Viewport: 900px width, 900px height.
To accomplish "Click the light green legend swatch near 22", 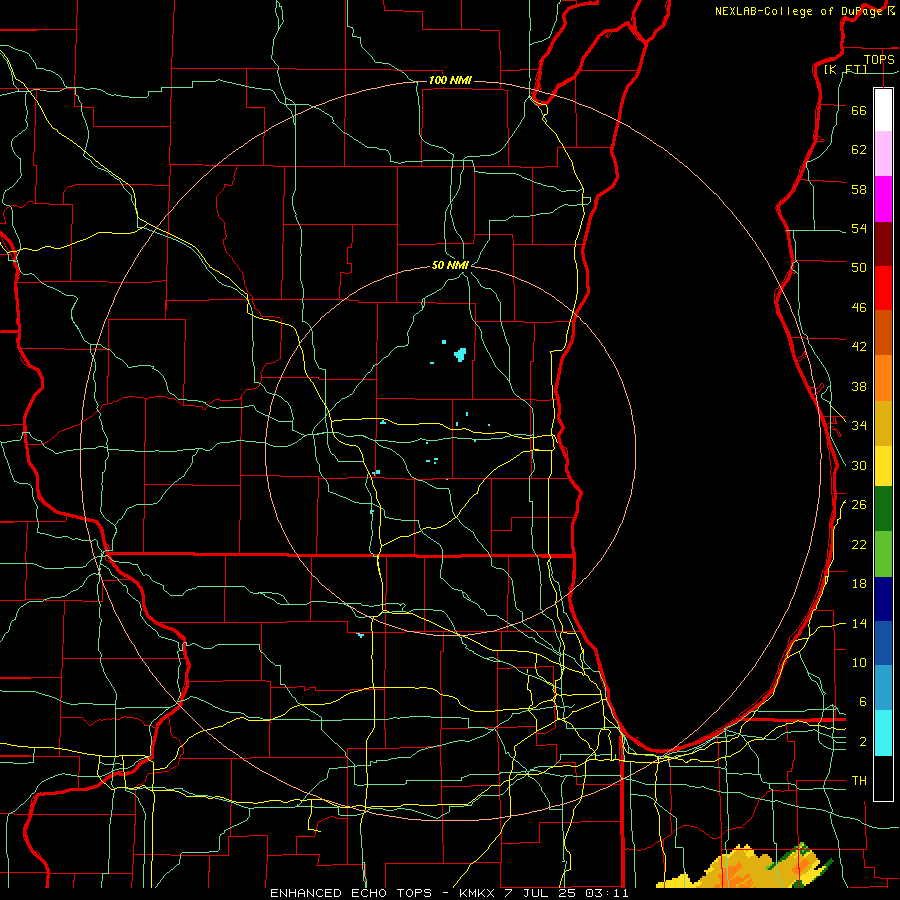I will point(883,554).
